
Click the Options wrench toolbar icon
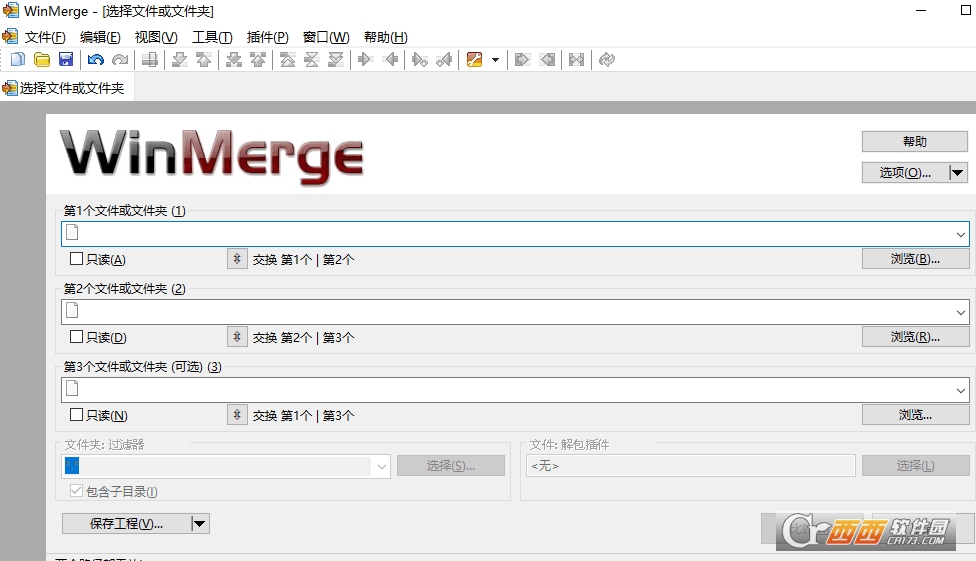click(x=474, y=60)
